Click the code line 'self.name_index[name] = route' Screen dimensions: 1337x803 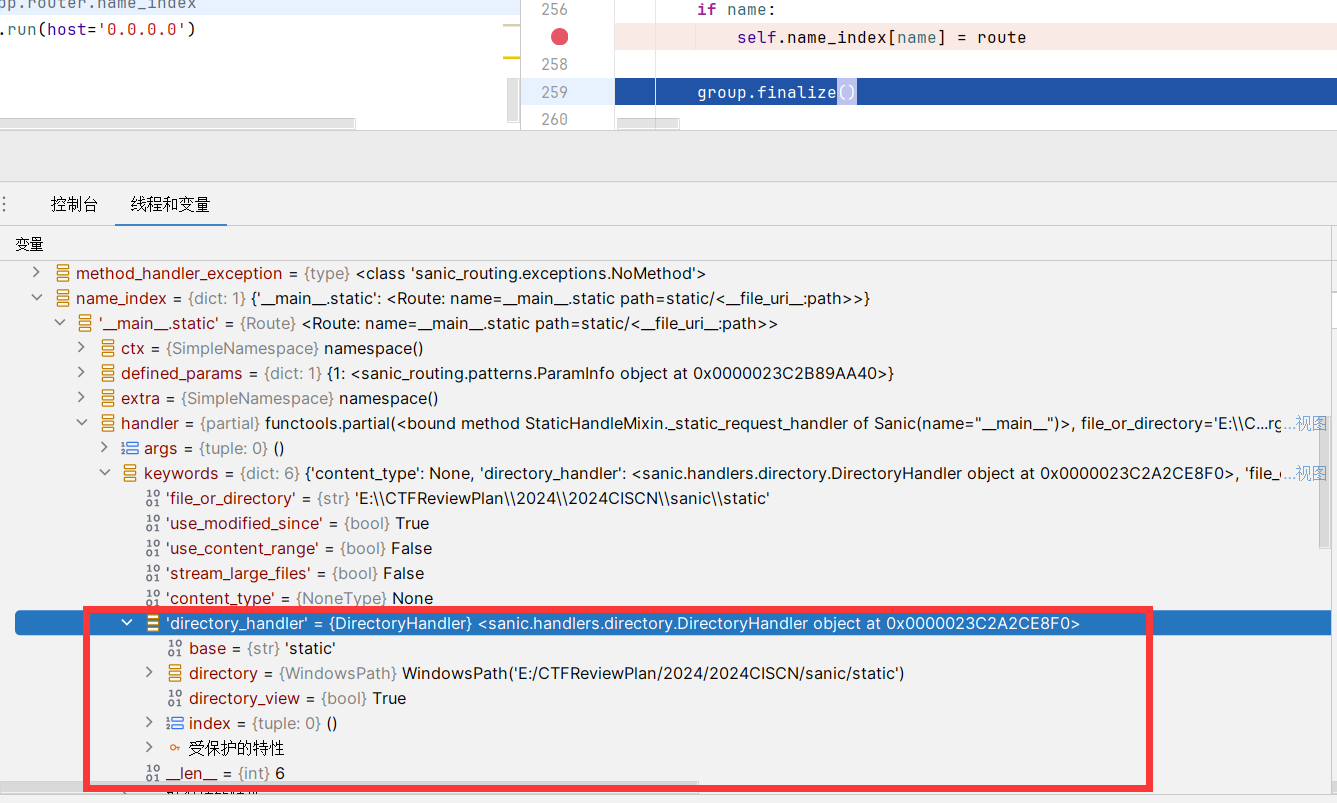(x=881, y=37)
